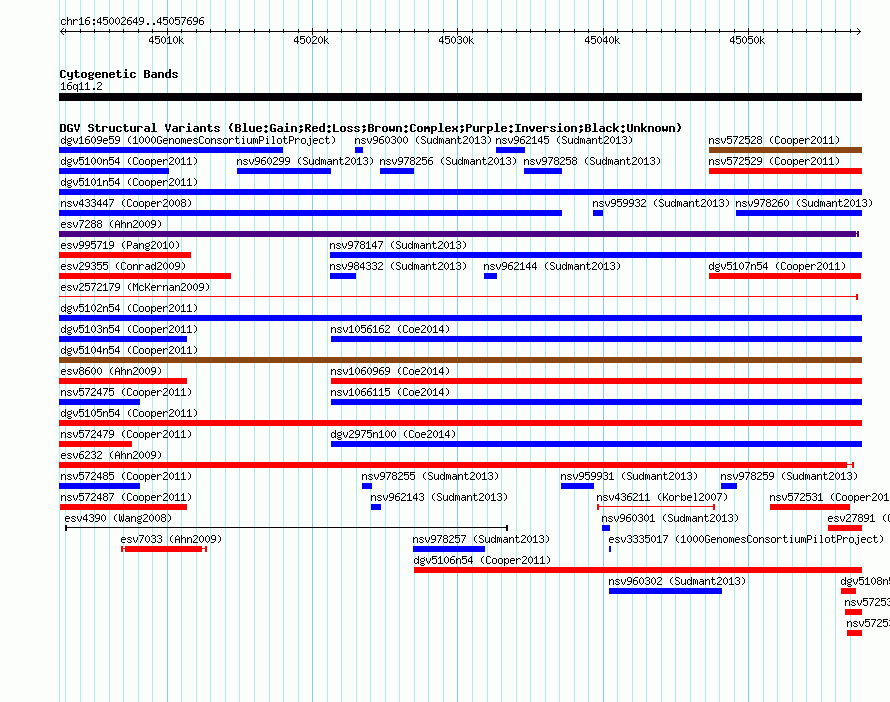
Task: Open the dgv5107n54 (Cooper2011) label
Action: coord(777,266)
